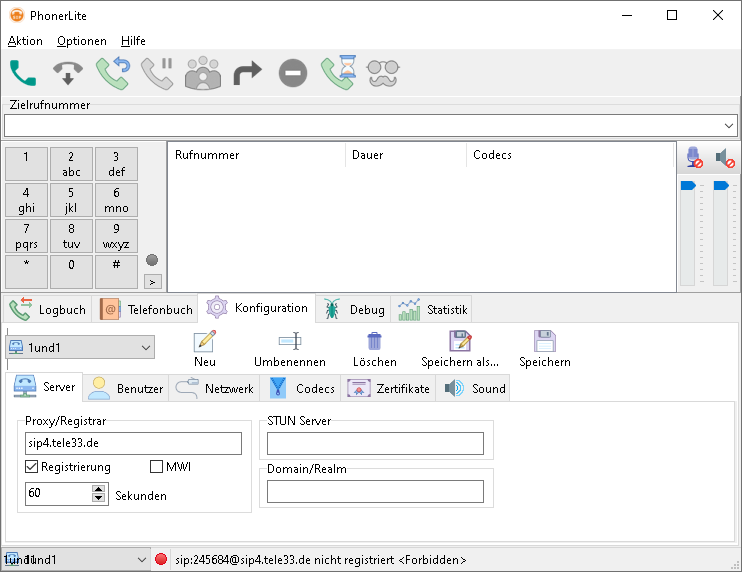This screenshot has width=742, height=572.
Task: Switch to the Debug tab
Action: [x=353, y=310]
